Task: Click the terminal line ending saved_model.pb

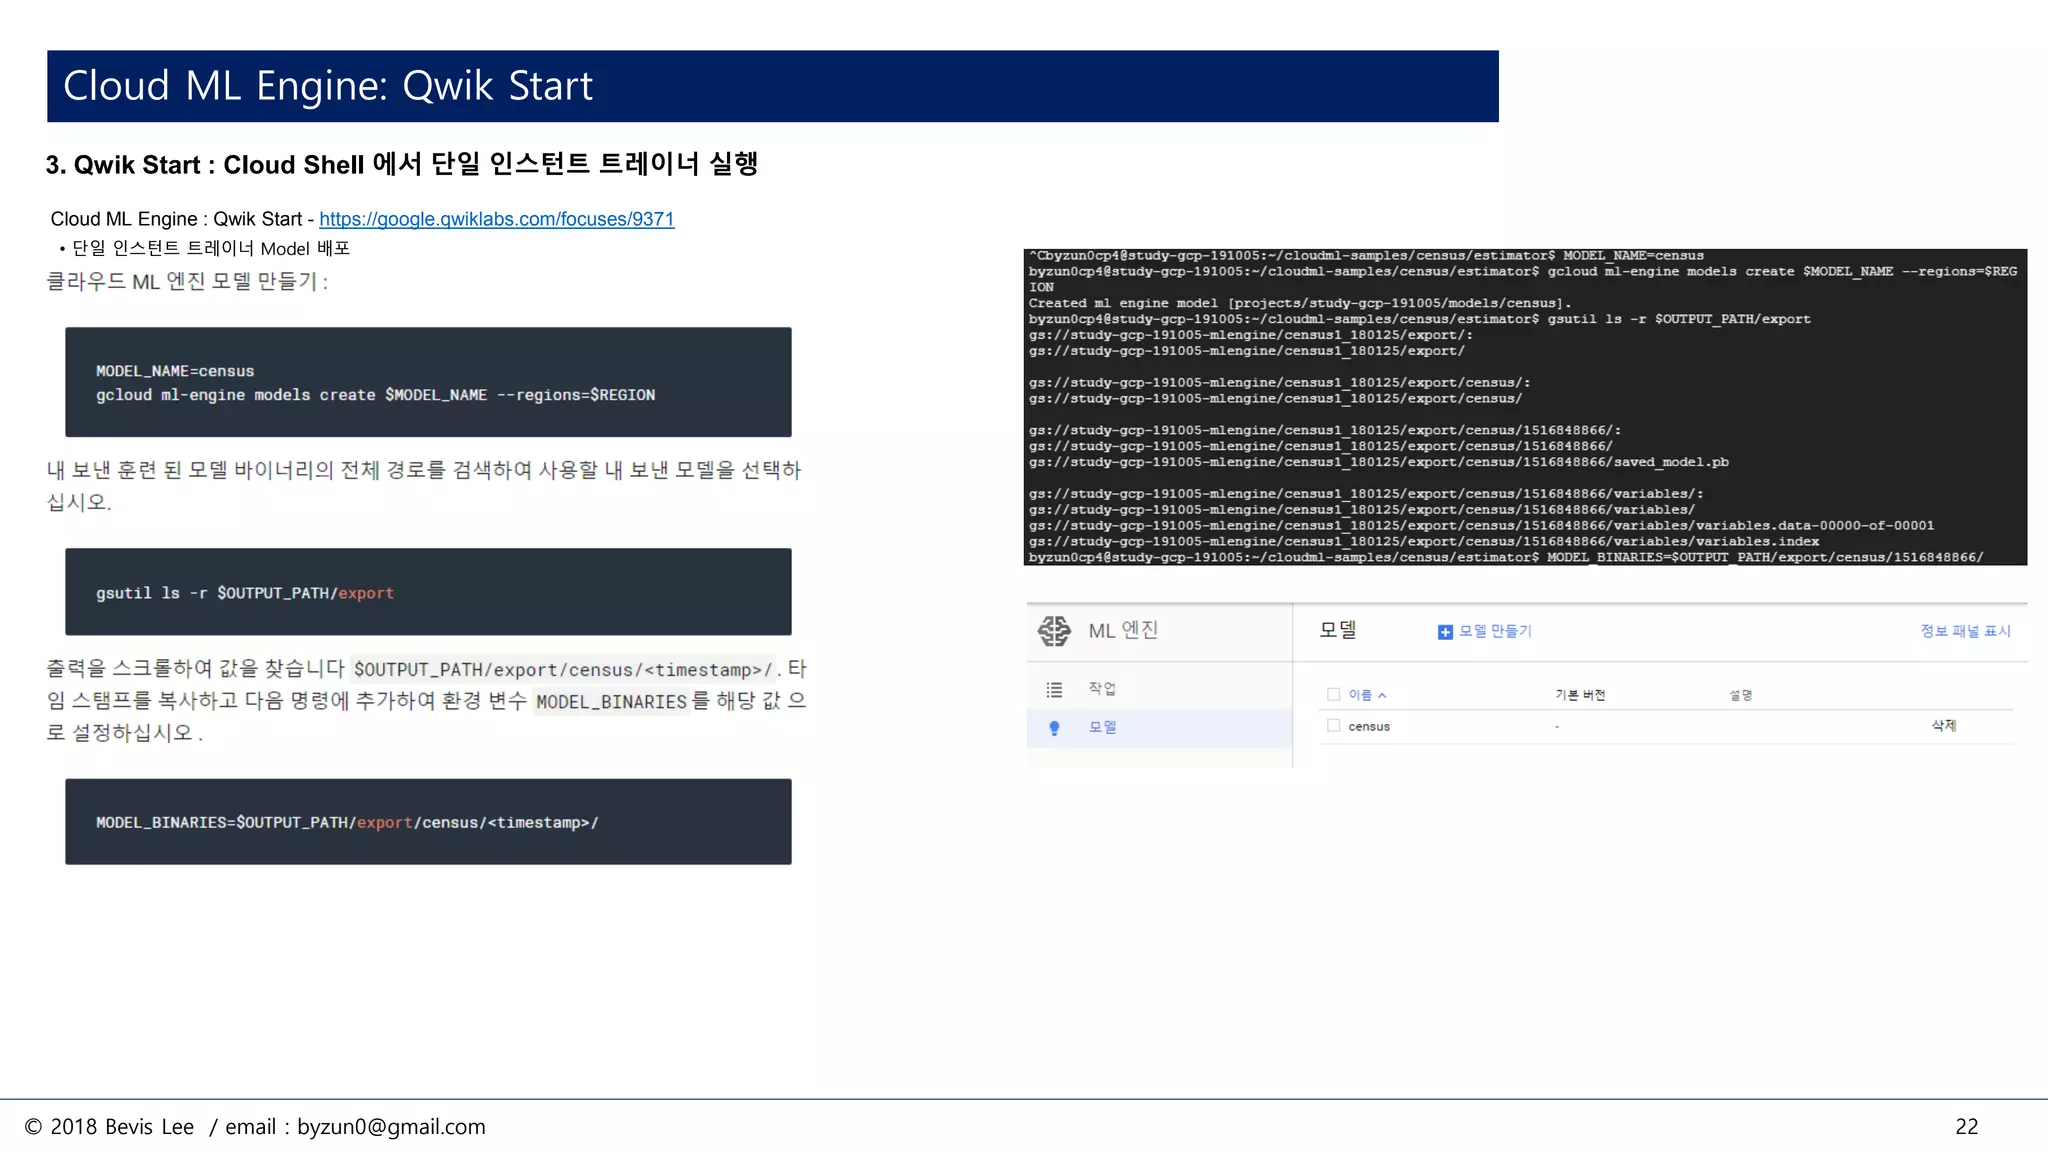Action: (1379, 462)
